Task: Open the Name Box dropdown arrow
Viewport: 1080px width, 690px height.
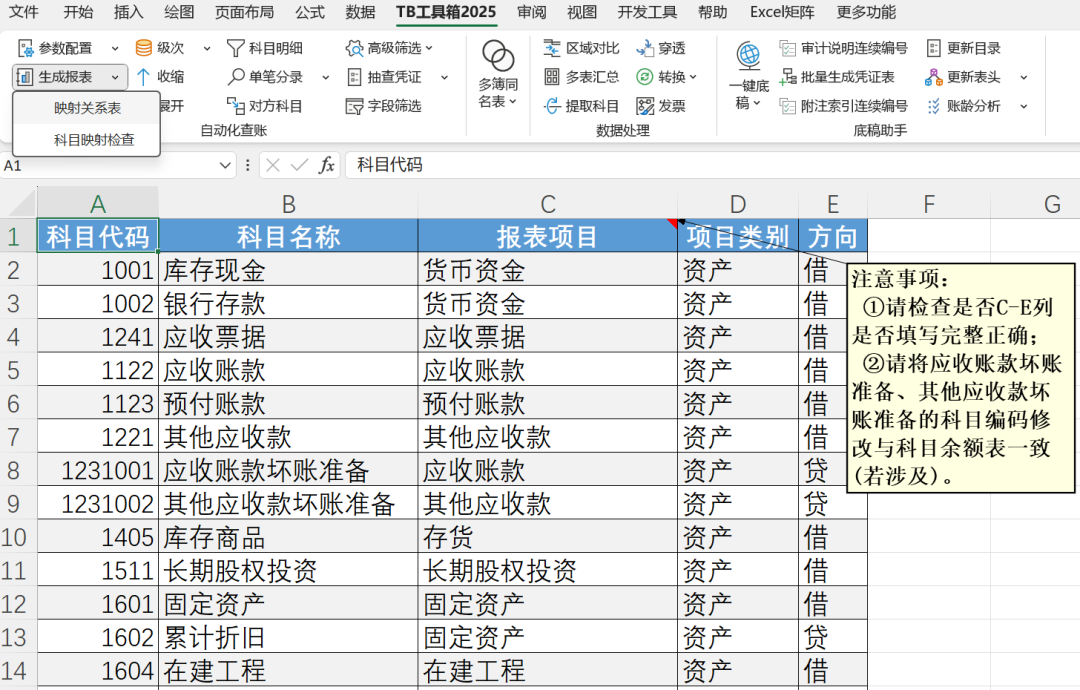Action: pyautogui.click(x=225, y=165)
